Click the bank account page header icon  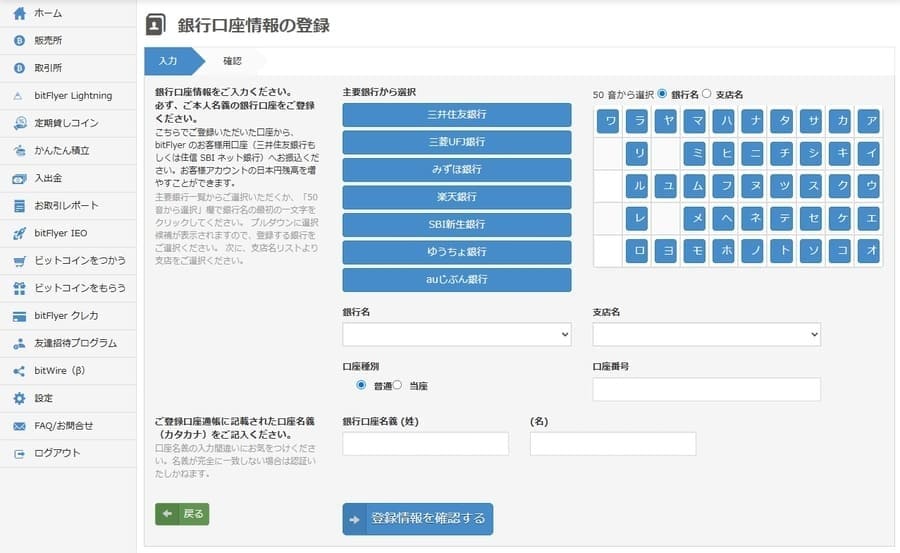pyautogui.click(x=156, y=25)
